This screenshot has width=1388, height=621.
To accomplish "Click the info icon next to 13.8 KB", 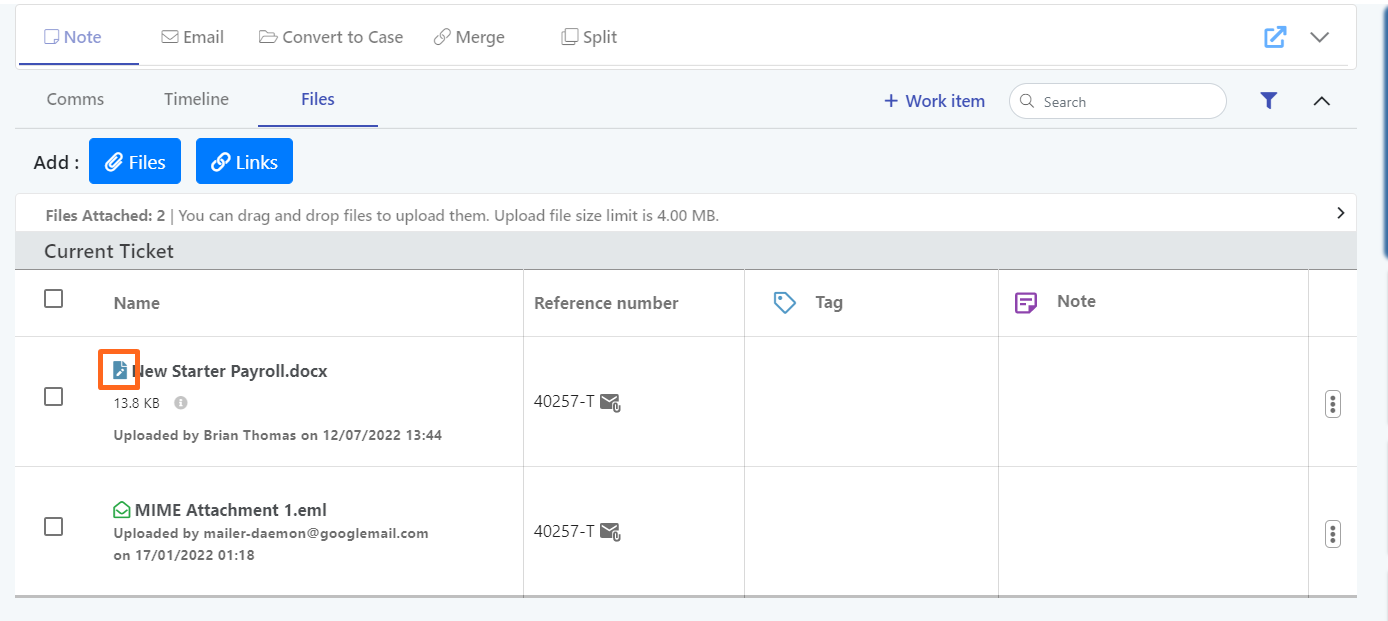I will (181, 403).
